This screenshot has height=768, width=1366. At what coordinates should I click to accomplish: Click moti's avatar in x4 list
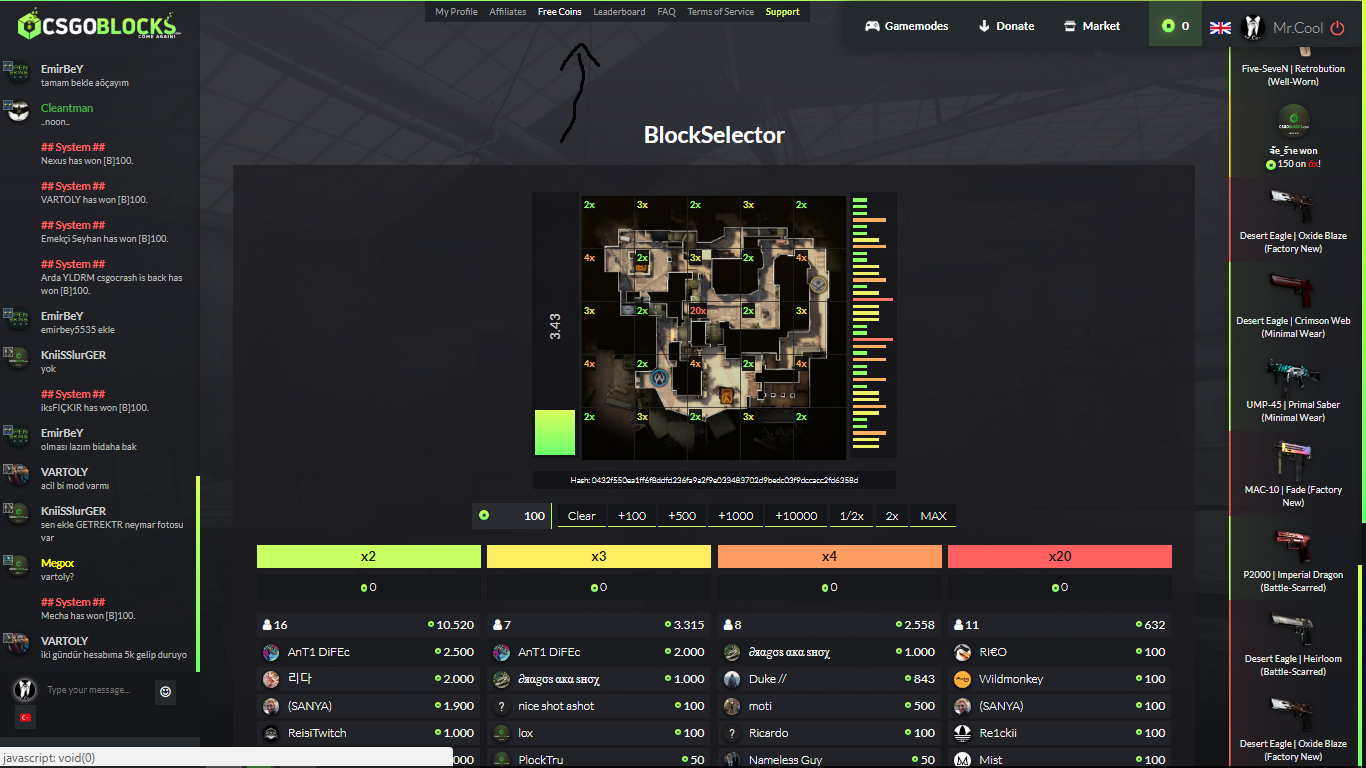[732, 706]
